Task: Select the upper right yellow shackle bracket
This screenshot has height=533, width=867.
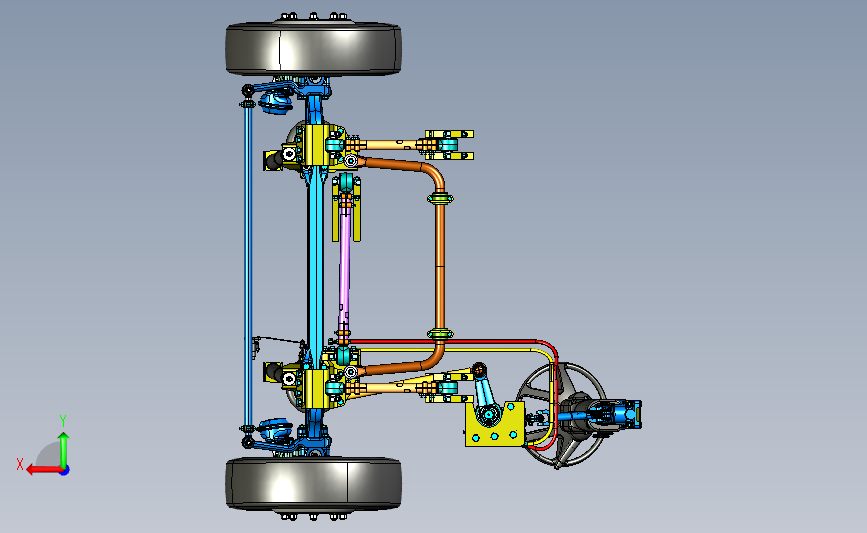Action: 449,145
